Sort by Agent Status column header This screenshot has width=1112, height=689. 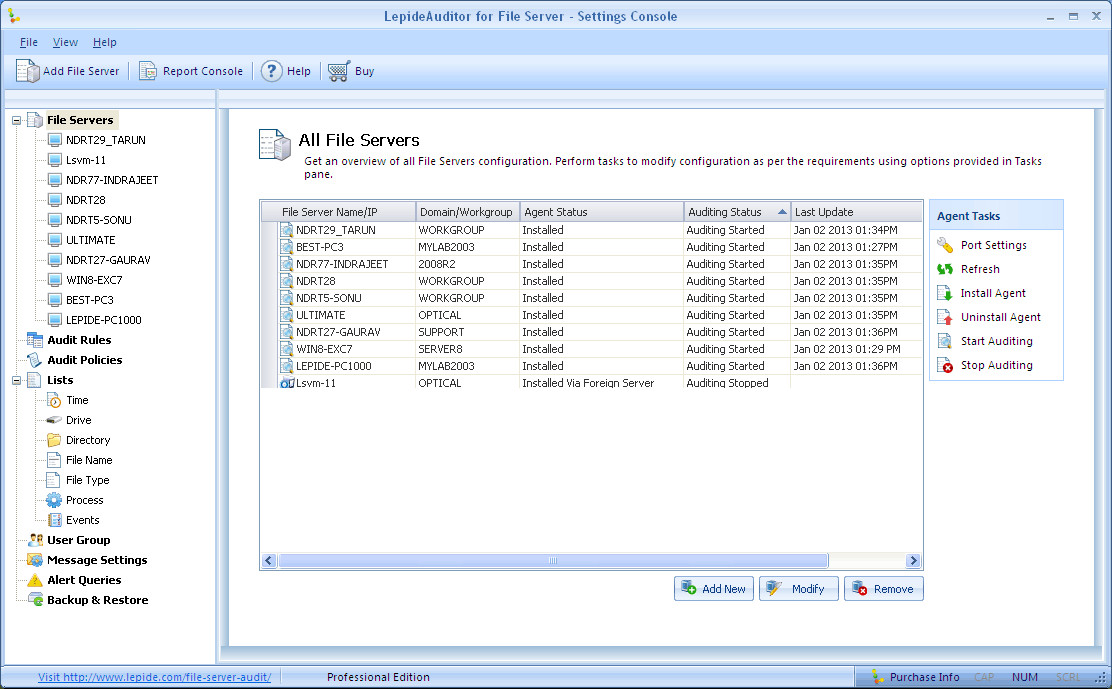(601, 212)
